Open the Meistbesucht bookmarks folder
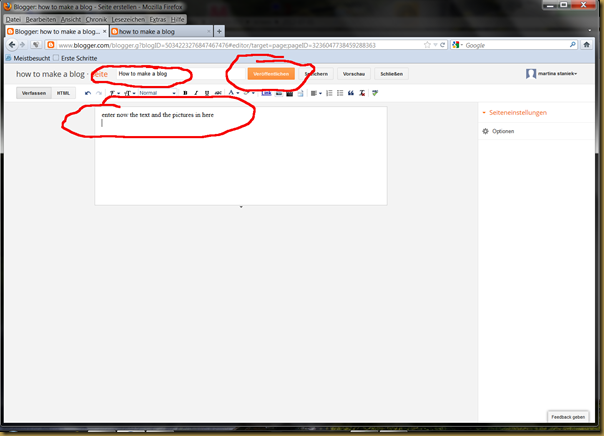Viewport: 604px width, 436px height. coord(28,58)
